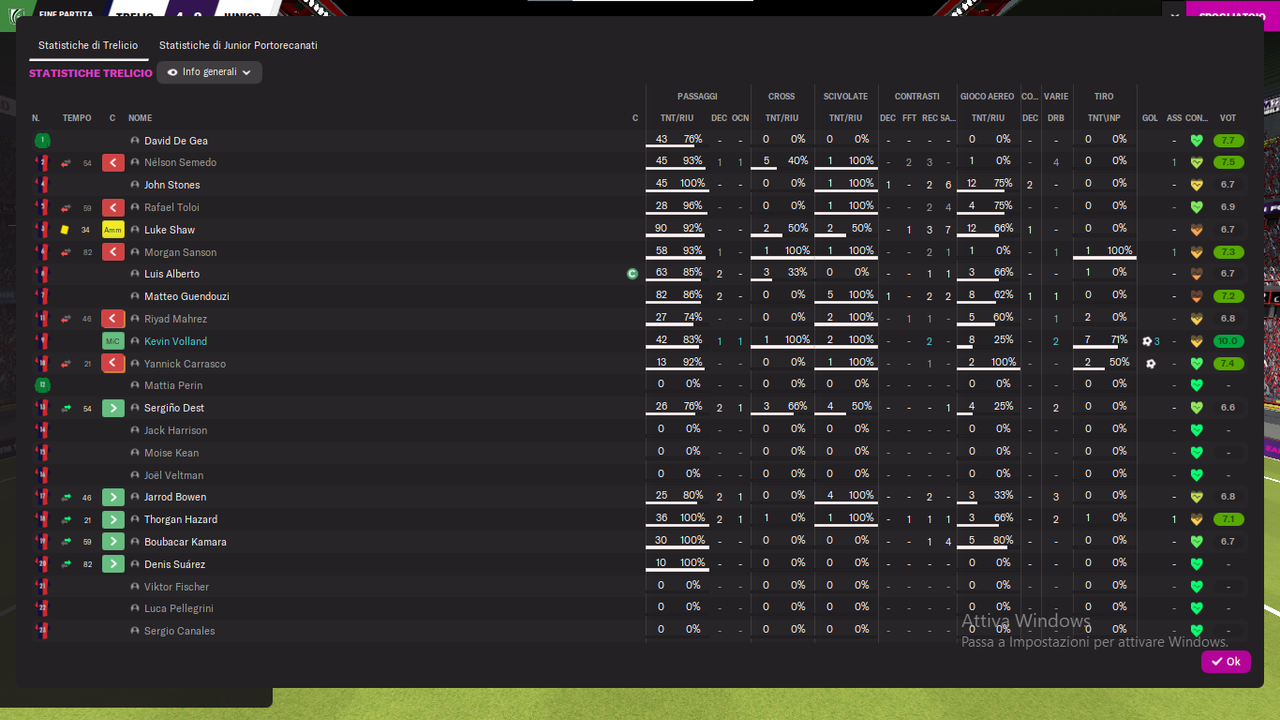Screen dimensions: 1280x720
Task: Select the Statistiche di Trelicio tab
Action: click(88, 45)
